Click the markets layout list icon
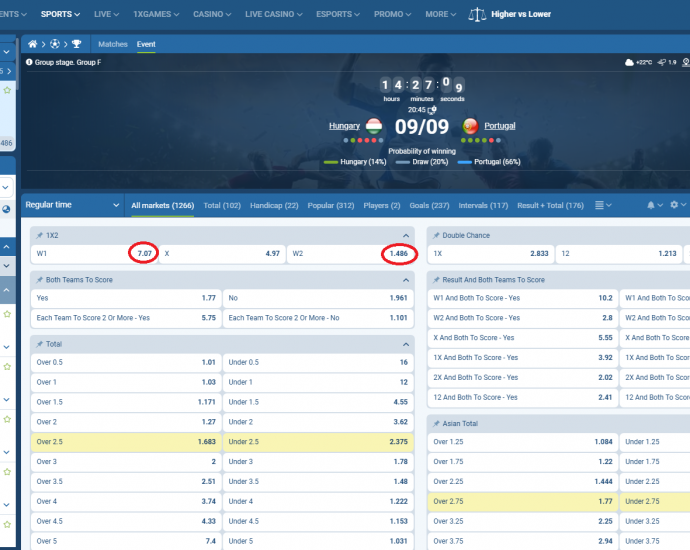 coord(599,205)
